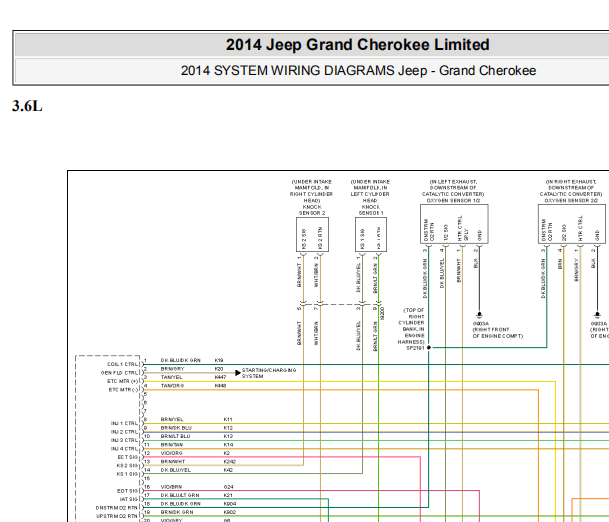Click the '2014 Jeep Grand Cherokee Limited' title
609x522 pixels.
(x=357, y=45)
